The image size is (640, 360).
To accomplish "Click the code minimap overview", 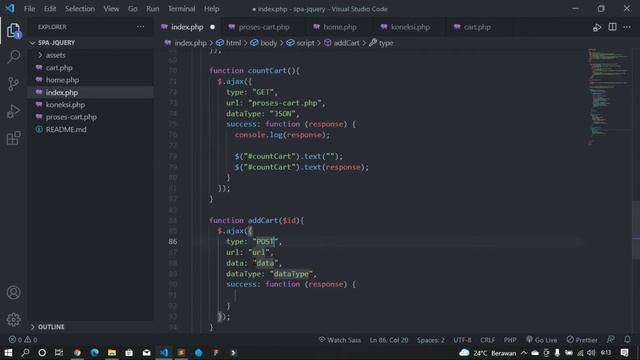I will (609, 97).
